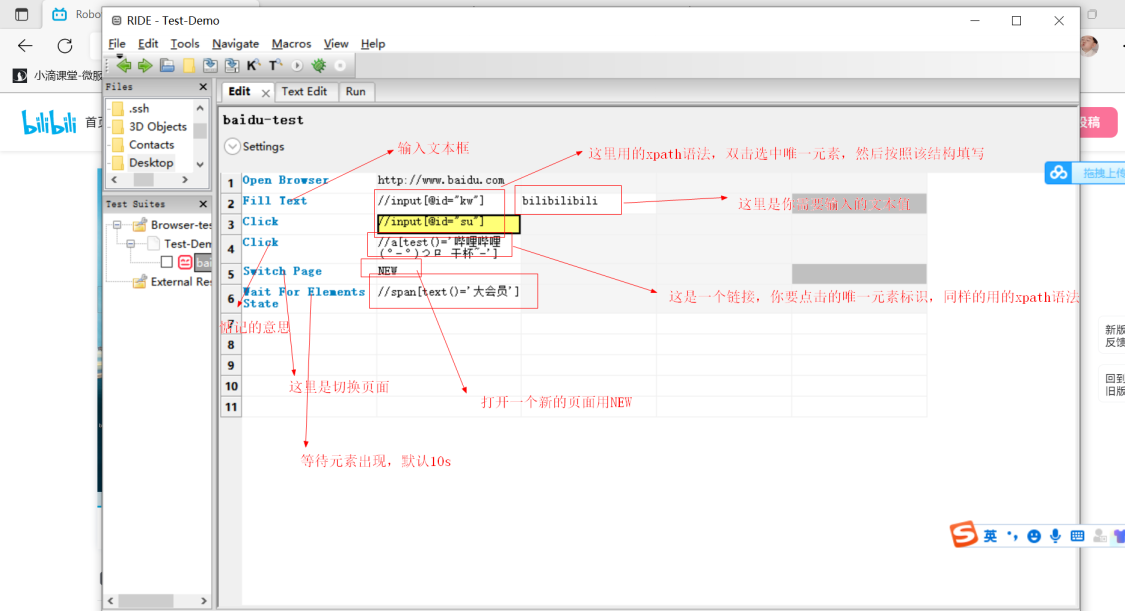The width and height of the screenshot is (1125, 611).
Task: Open the File menu
Action: [x=117, y=44]
